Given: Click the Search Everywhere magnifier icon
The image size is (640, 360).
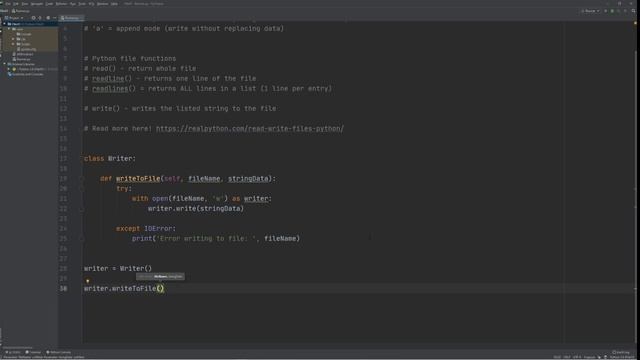Looking at the screenshot, I should pyautogui.click(x=633, y=11).
